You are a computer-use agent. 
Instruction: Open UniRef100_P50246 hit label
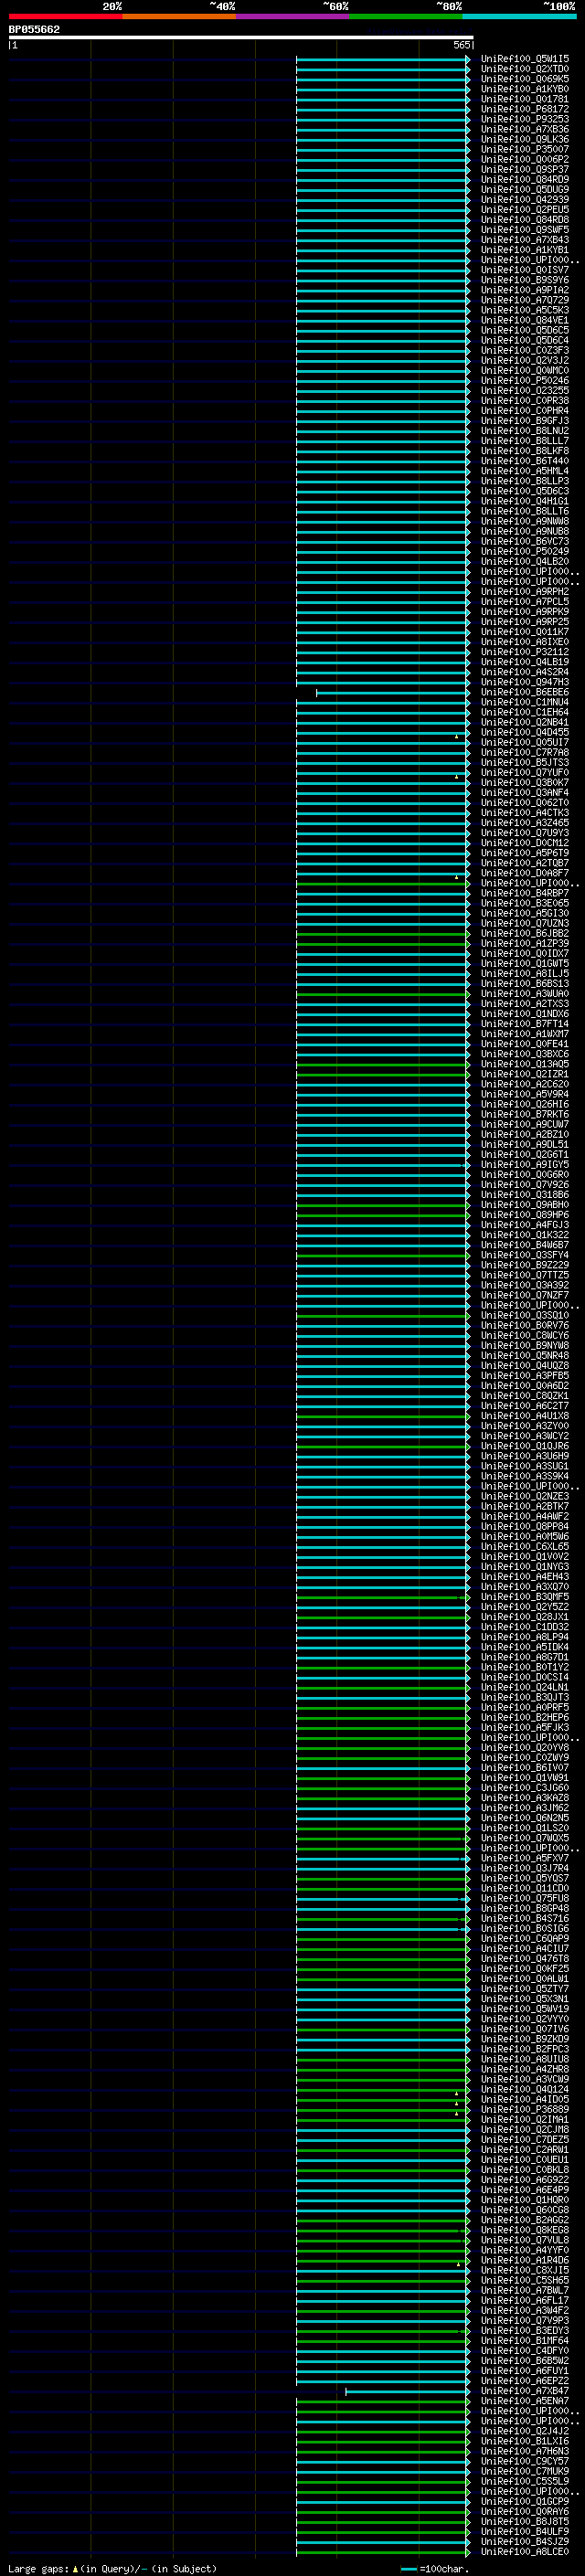tap(525, 380)
